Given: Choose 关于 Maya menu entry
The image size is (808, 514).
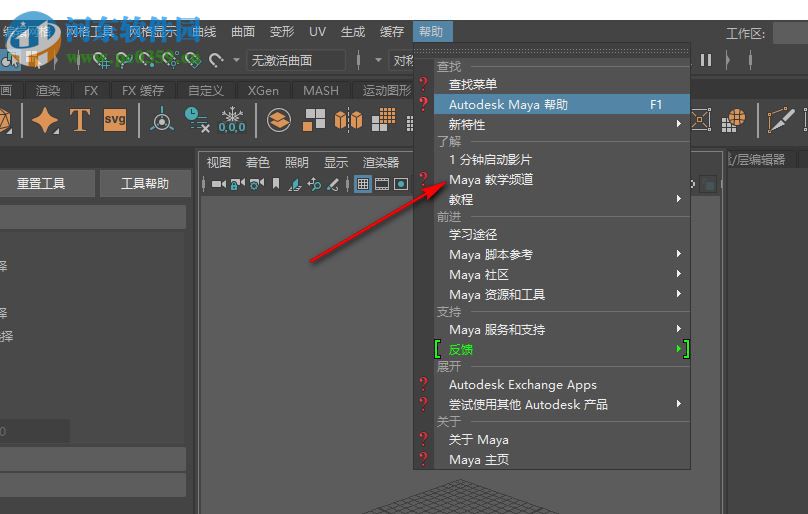Looking at the screenshot, I should 562,440.
